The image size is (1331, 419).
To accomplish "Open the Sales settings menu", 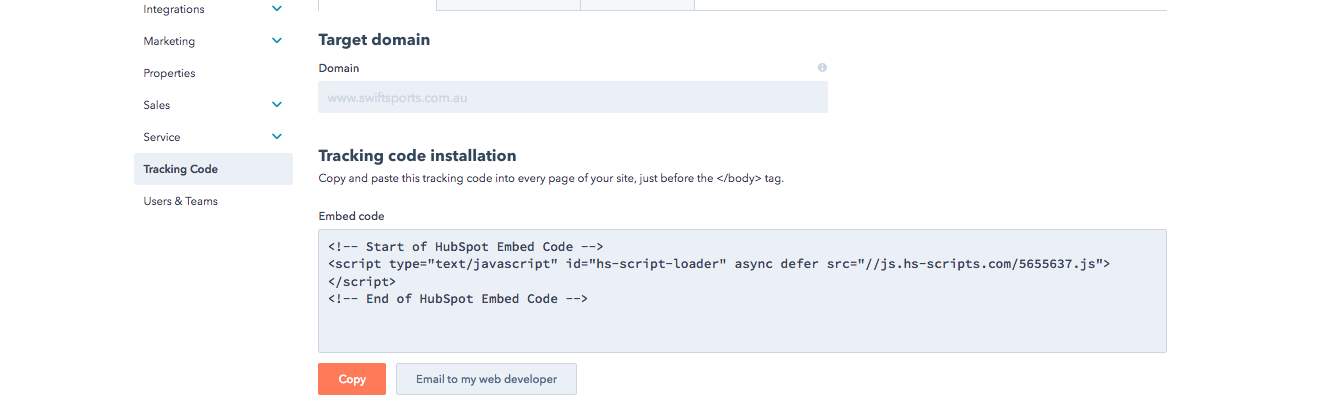I will (157, 105).
